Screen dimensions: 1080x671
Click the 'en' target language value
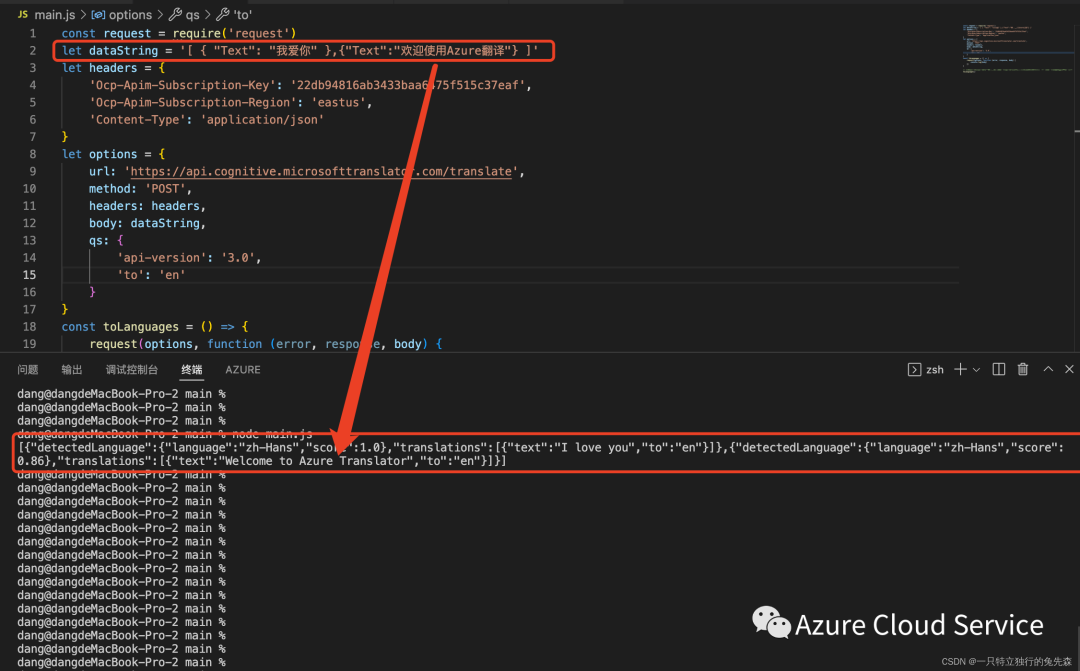(x=172, y=275)
